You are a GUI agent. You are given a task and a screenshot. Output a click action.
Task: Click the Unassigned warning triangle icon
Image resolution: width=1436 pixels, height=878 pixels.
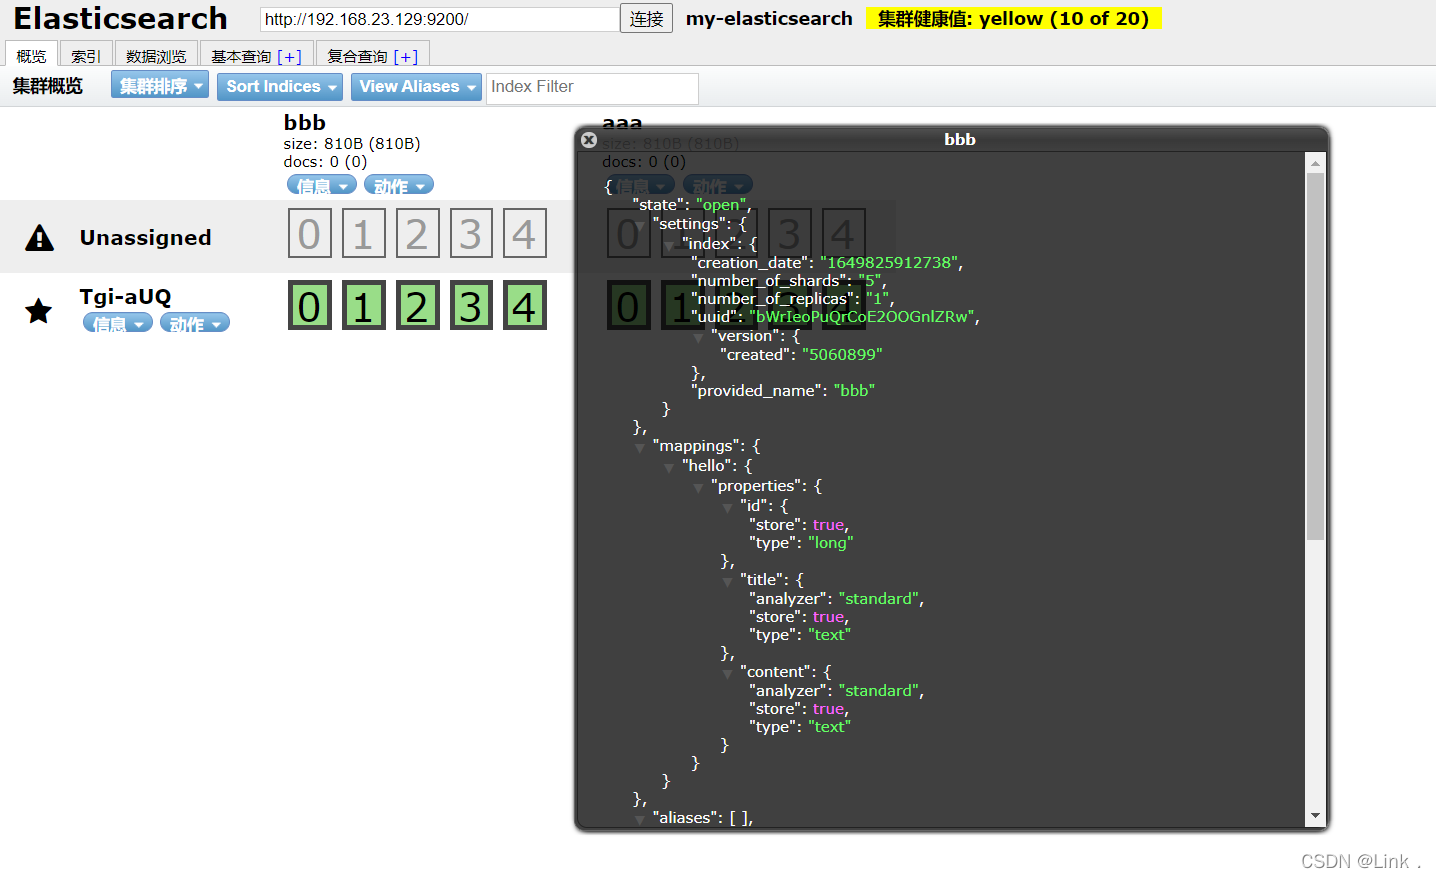[39, 238]
